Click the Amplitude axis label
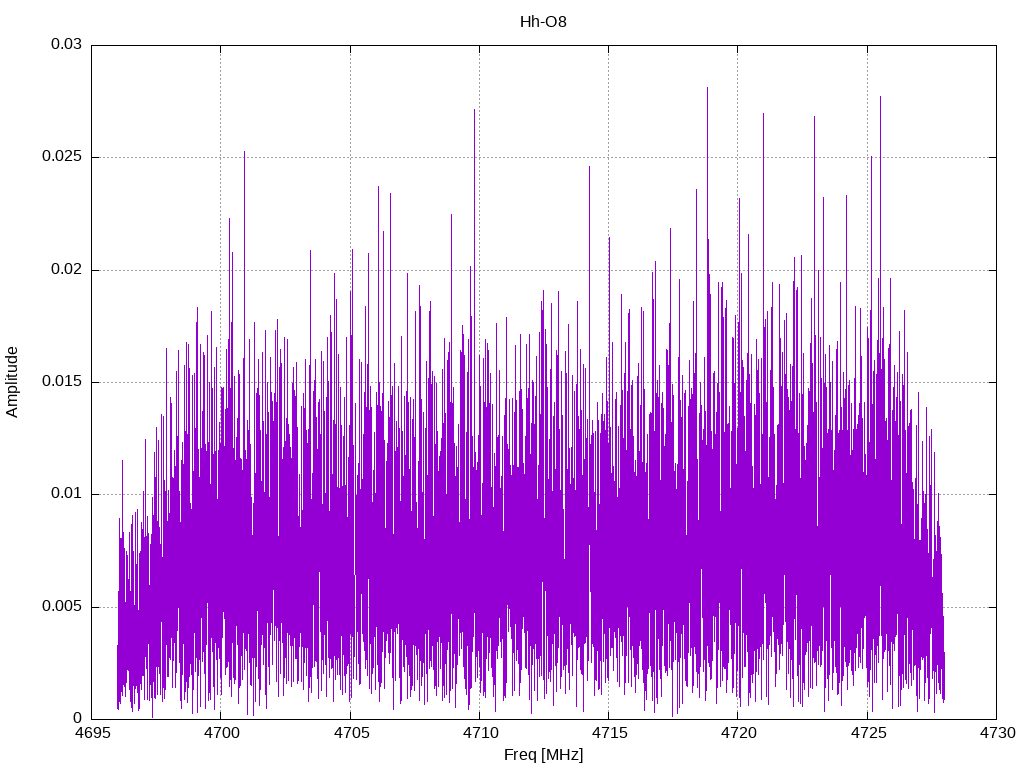 point(12,382)
